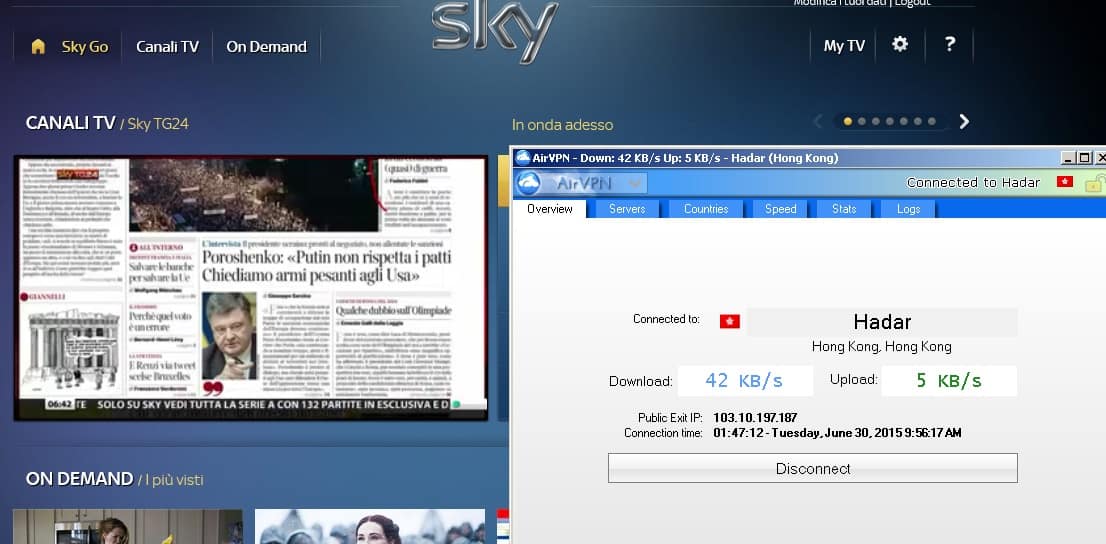Click the Disconnect button

pyautogui.click(x=813, y=469)
